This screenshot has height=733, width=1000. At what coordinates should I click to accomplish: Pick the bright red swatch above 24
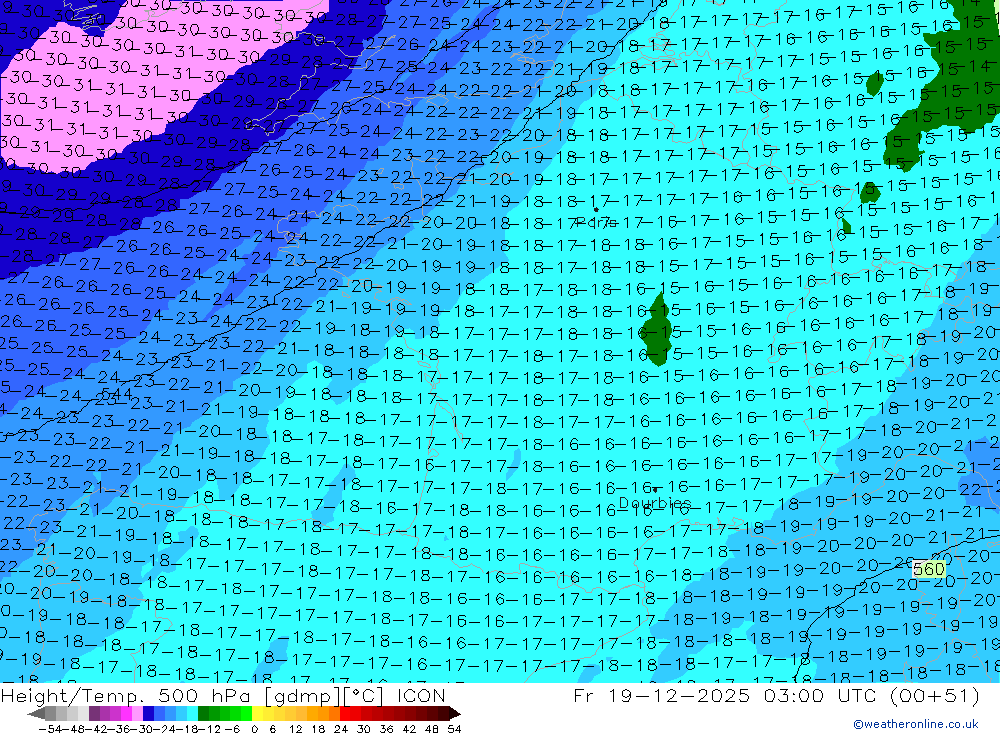[x=345, y=713]
